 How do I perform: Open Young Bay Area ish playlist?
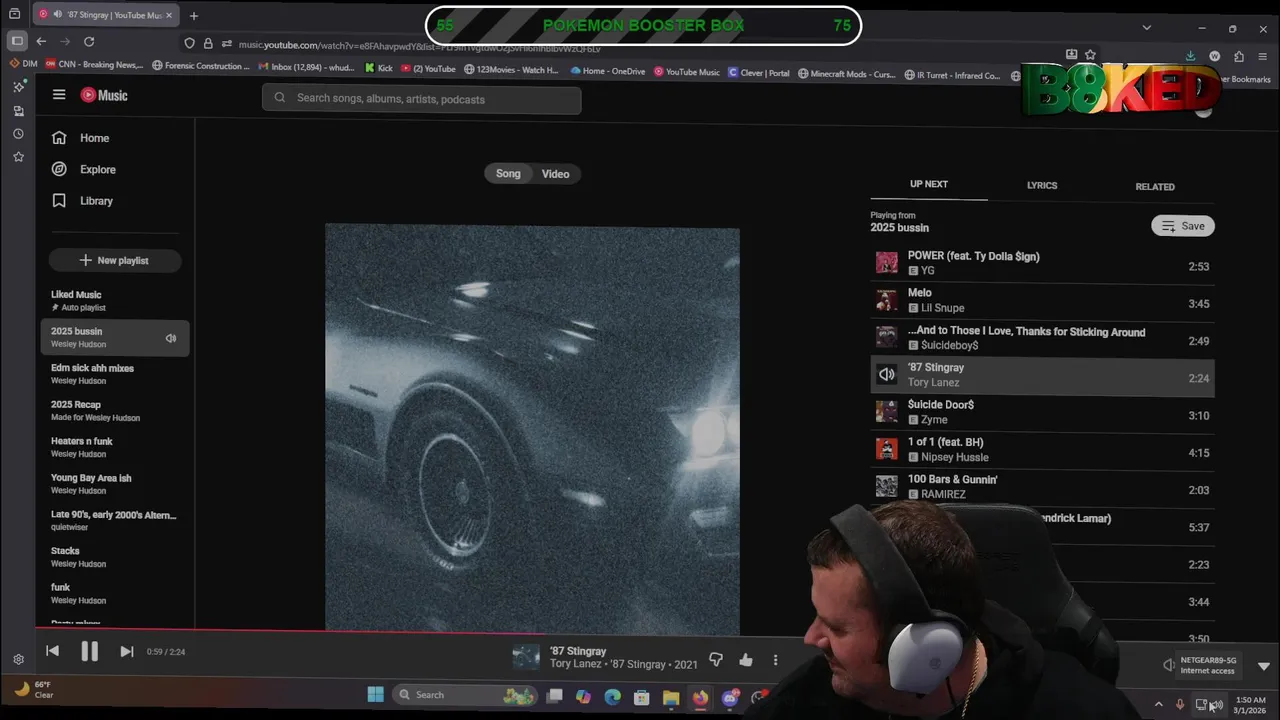tap(115, 484)
